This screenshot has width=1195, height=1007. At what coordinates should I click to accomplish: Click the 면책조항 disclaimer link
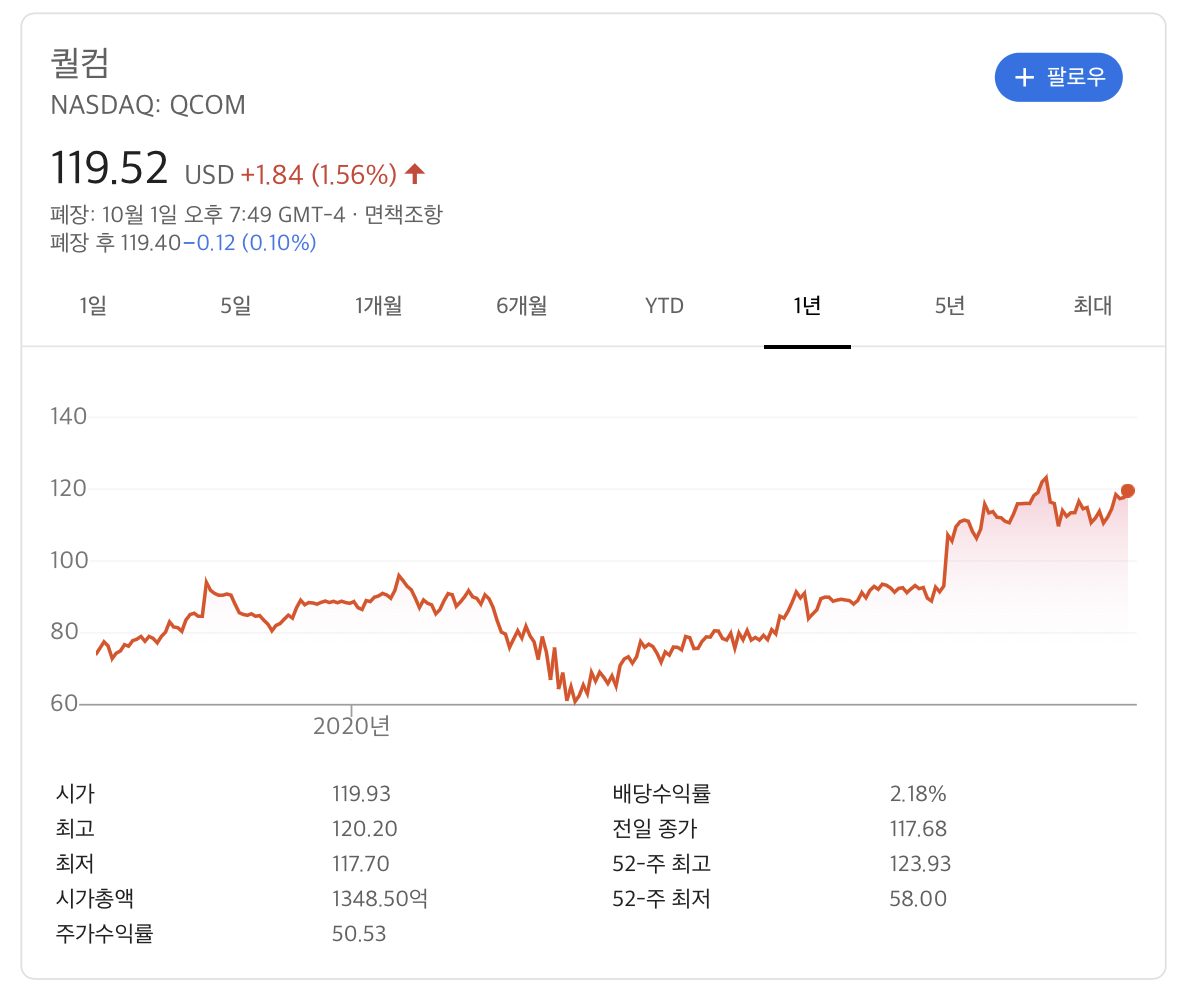click(x=403, y=214)
